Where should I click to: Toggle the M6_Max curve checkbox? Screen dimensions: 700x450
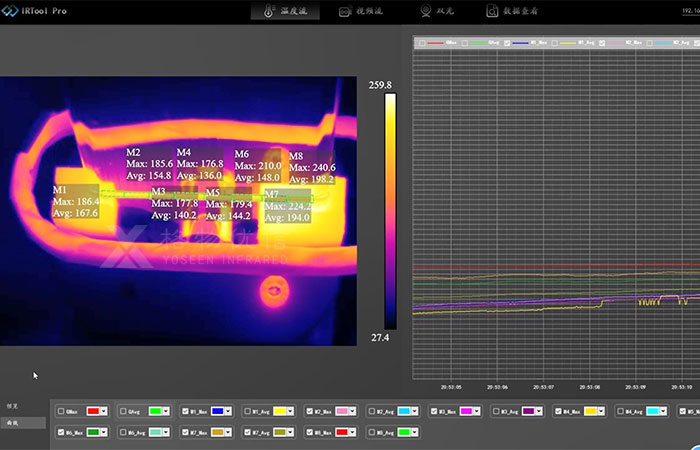coord(62,433)
